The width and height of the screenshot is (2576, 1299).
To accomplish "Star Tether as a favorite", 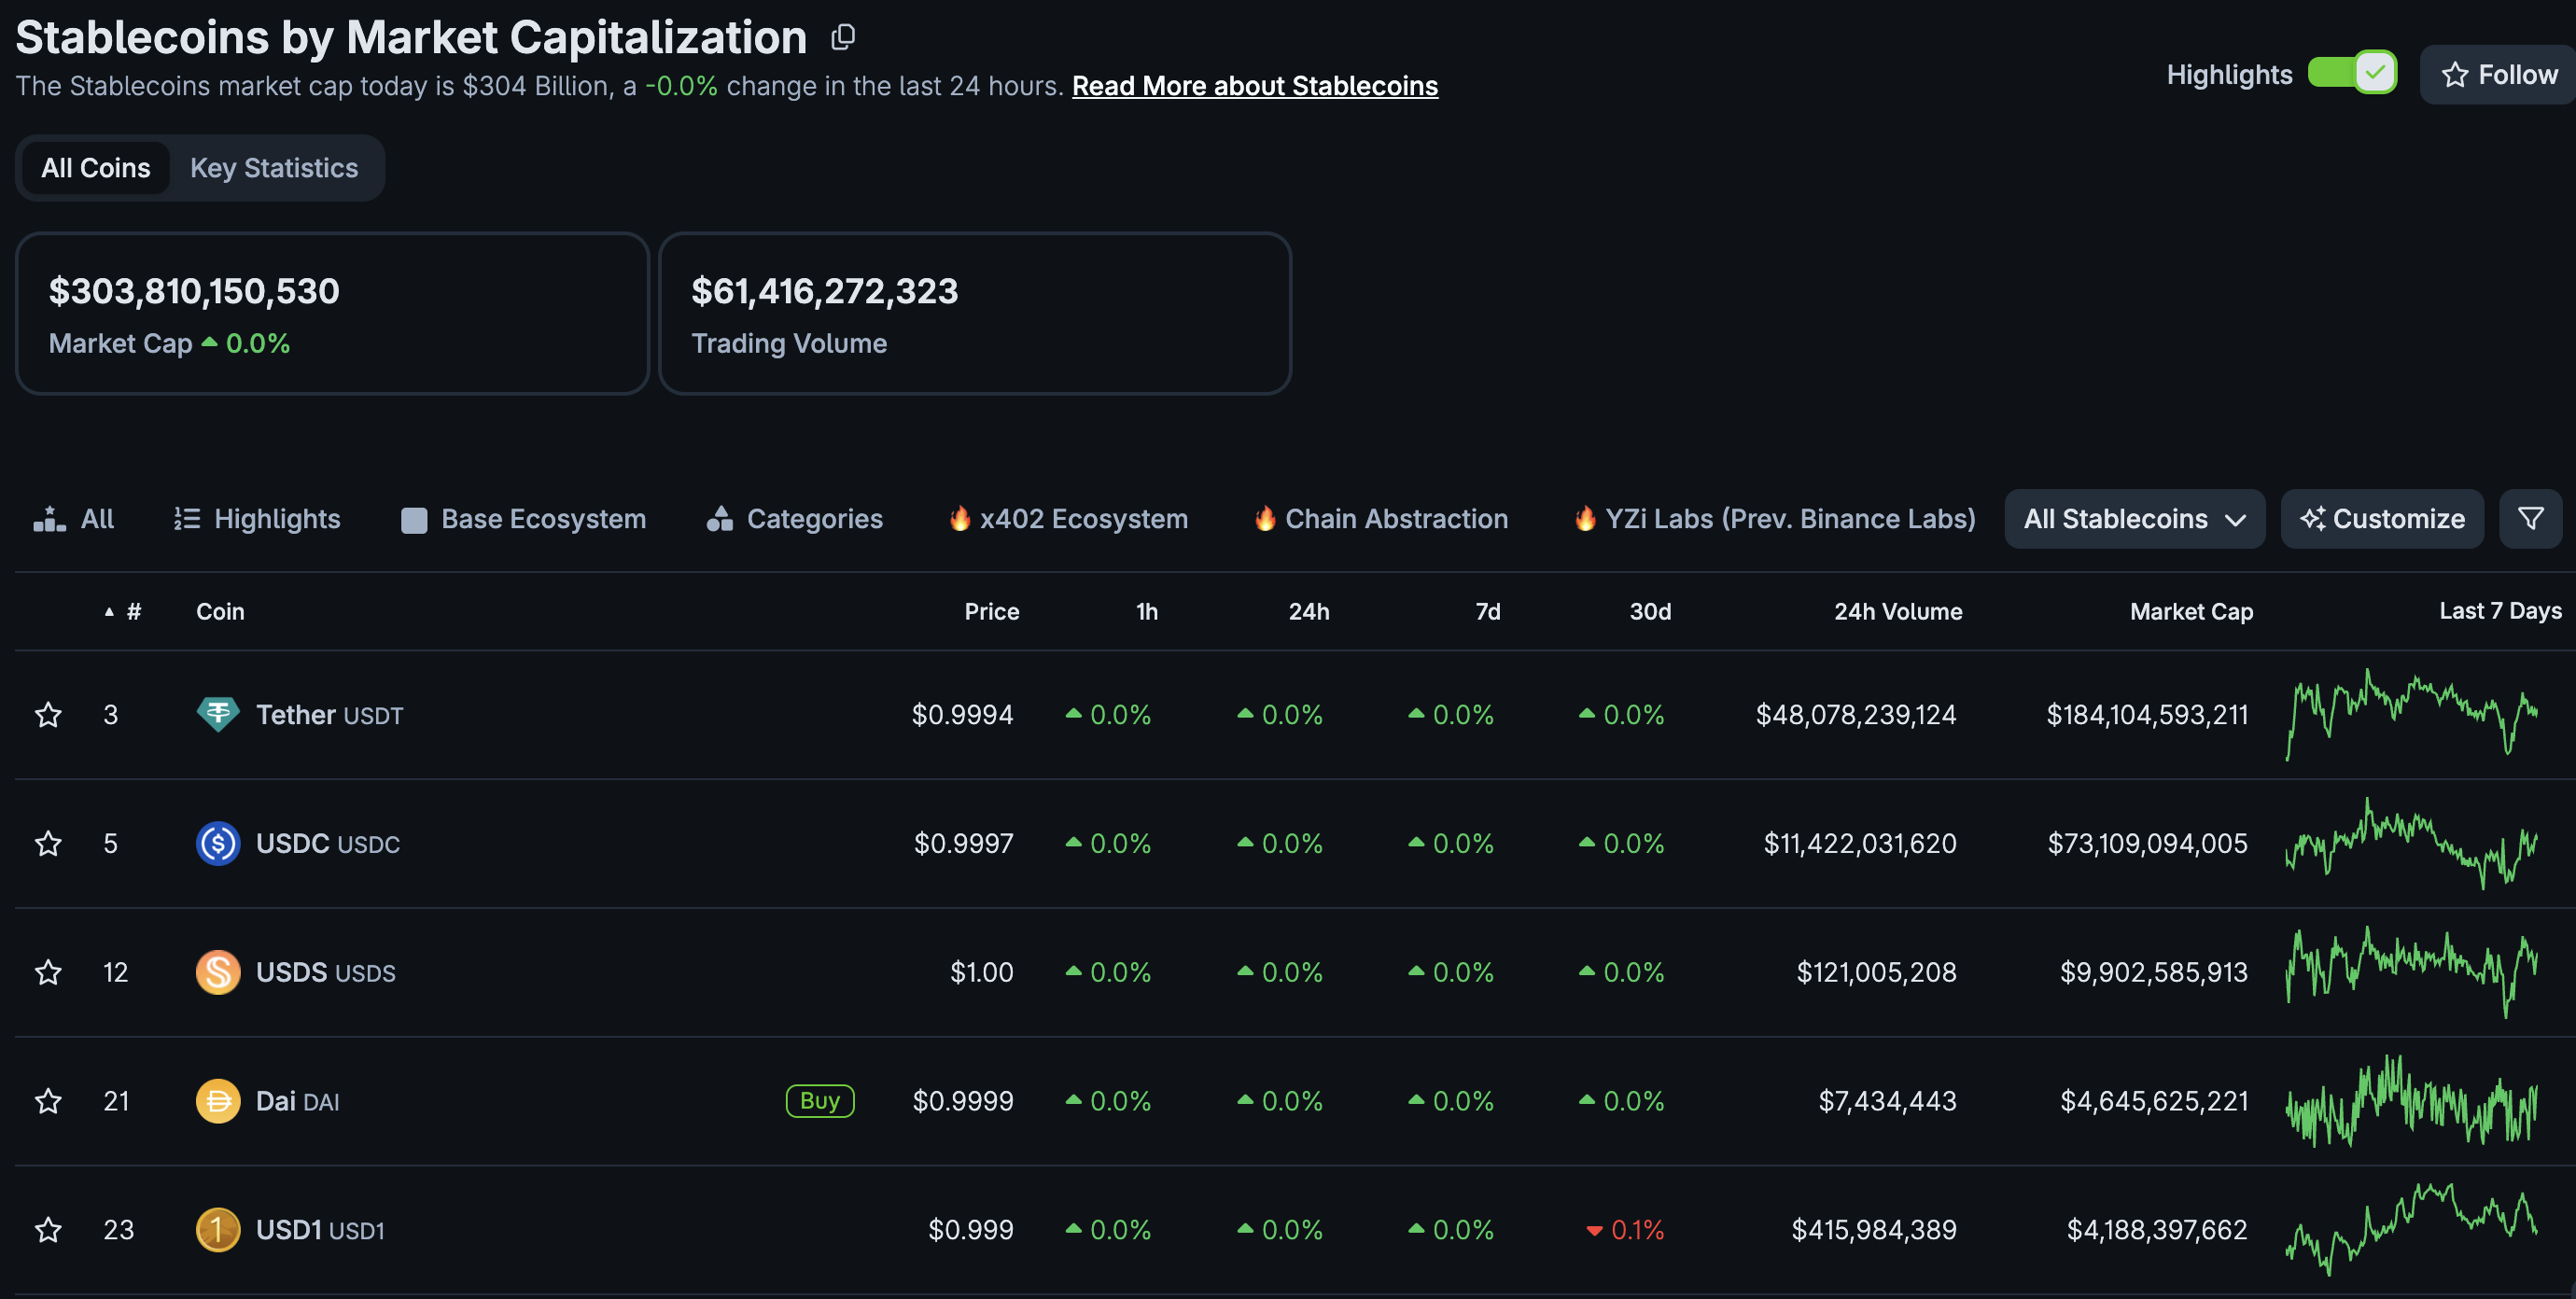I will 48,714.
